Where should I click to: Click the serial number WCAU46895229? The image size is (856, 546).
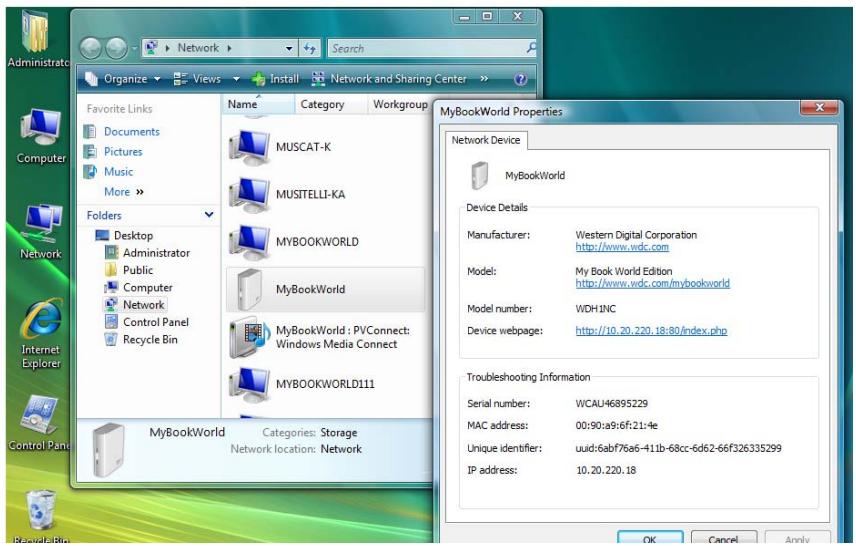pyautogui.click(x=611, y=403)
